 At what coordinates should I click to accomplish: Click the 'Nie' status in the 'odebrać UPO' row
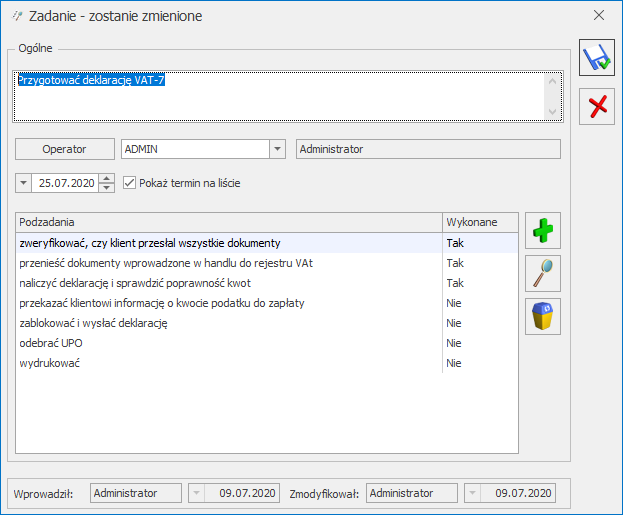(454, 343)
